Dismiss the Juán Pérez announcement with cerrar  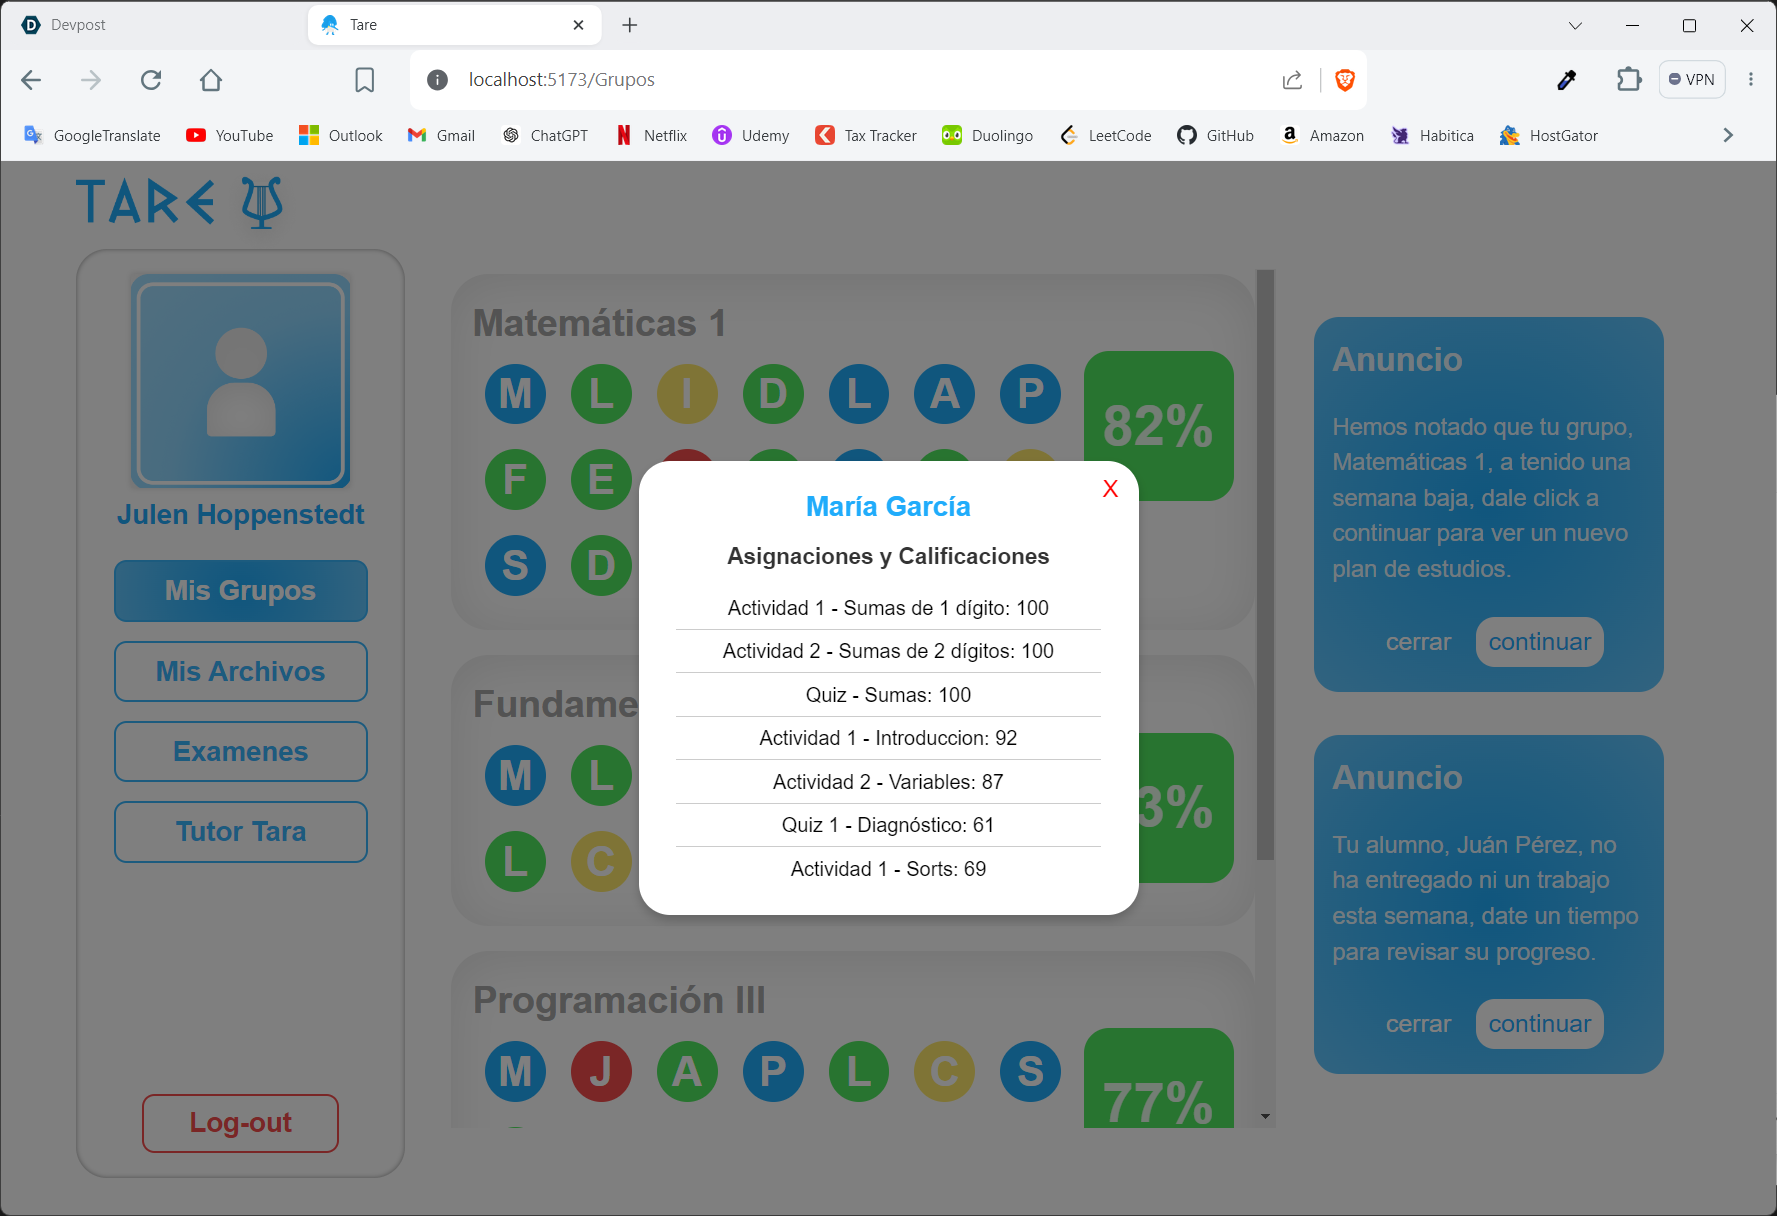[1418, 1024]
